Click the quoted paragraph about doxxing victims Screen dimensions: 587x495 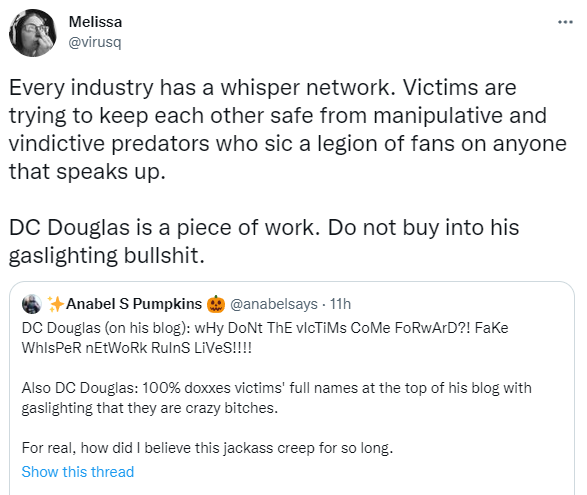click(277, 398)
